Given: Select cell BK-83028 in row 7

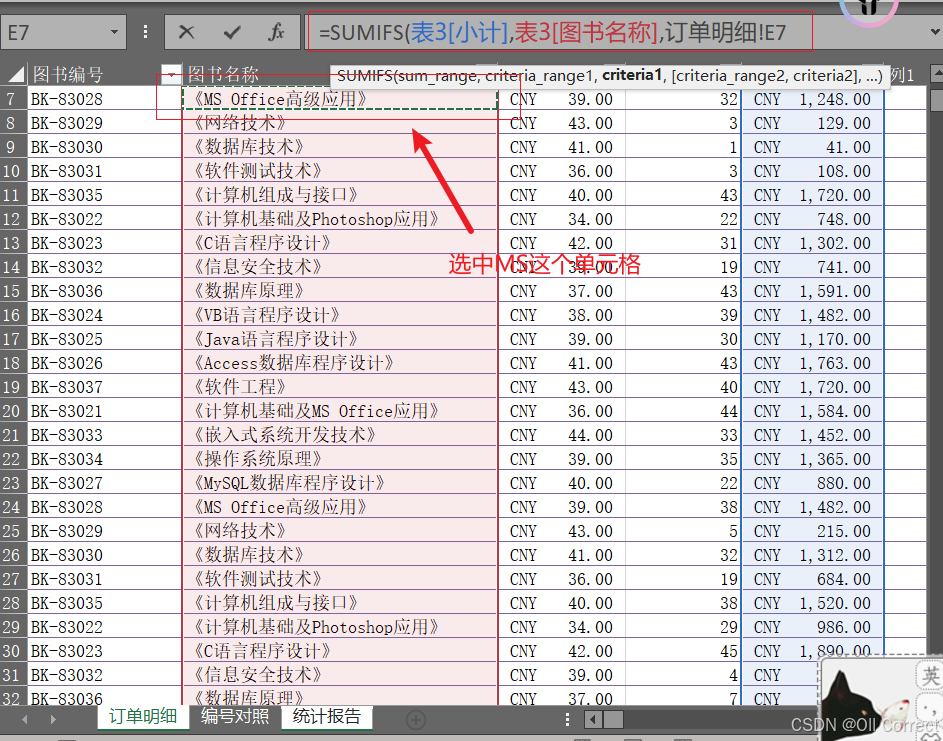Looking at the screenshot, I should (104, 99).
